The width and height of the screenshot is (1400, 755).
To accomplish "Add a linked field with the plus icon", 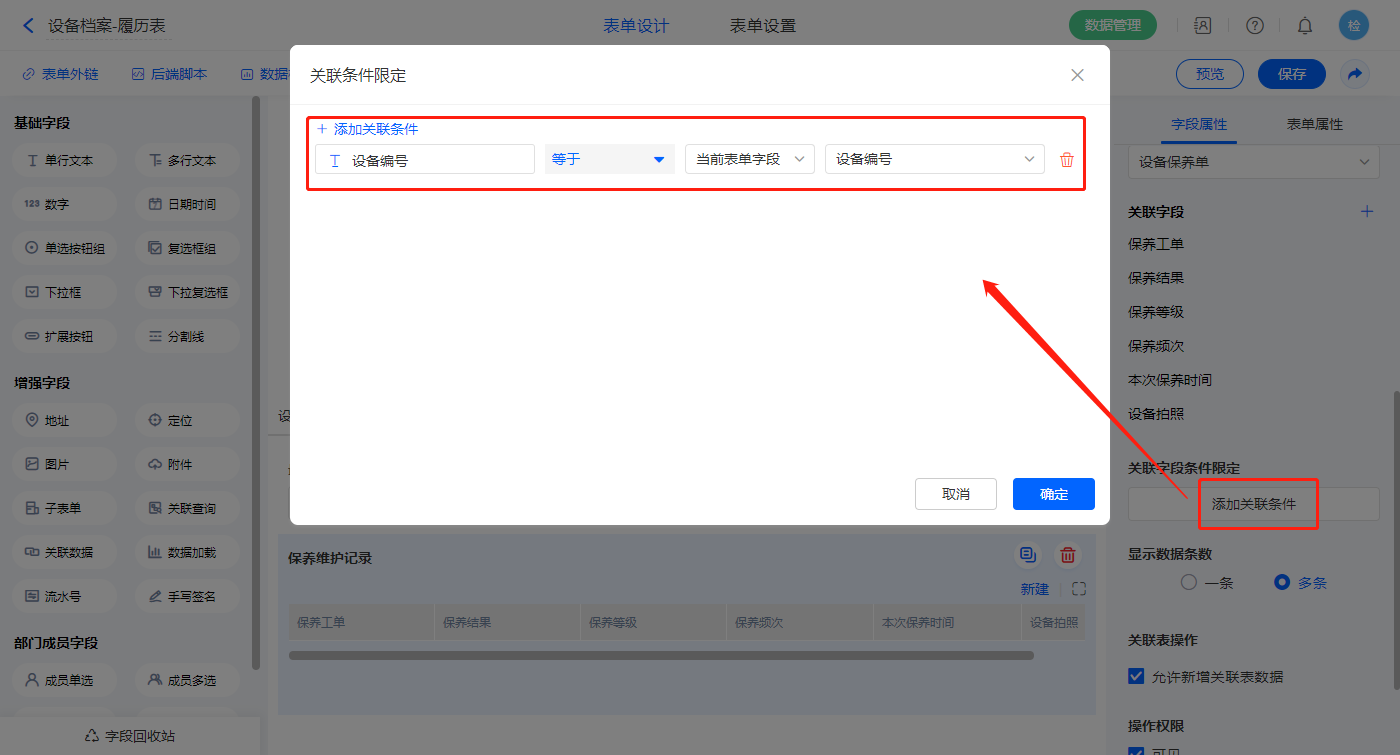I will pos(1367,212).
